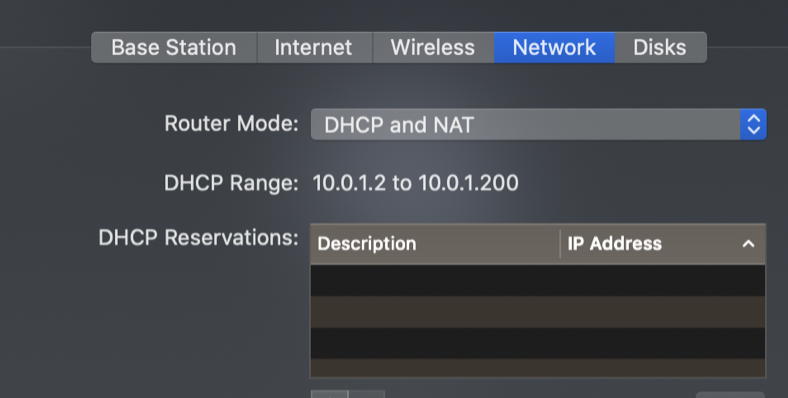The height and width of the screenshot is (398, 788).
Task: Open the Router Mode dropdown
Action: [538, 124]
